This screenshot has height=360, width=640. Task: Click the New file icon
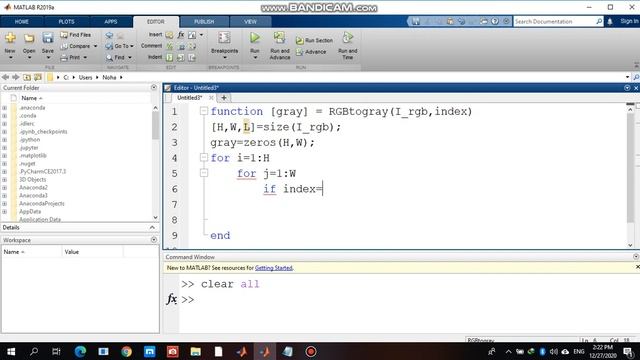10,38
